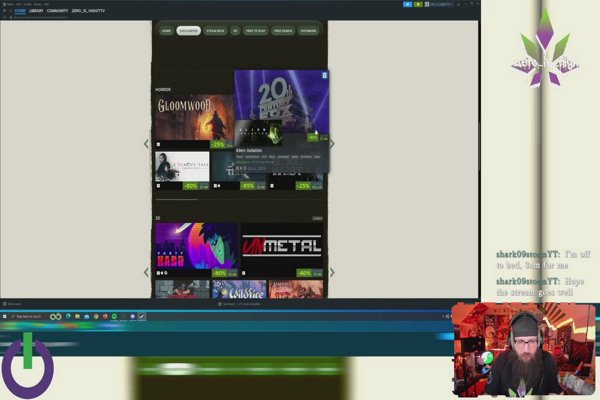Open the infinity-logo app on the taskbar
Image resolution: width=600 pixels, height=400 pixels.
pyautogui.click(x=55, y=317)
